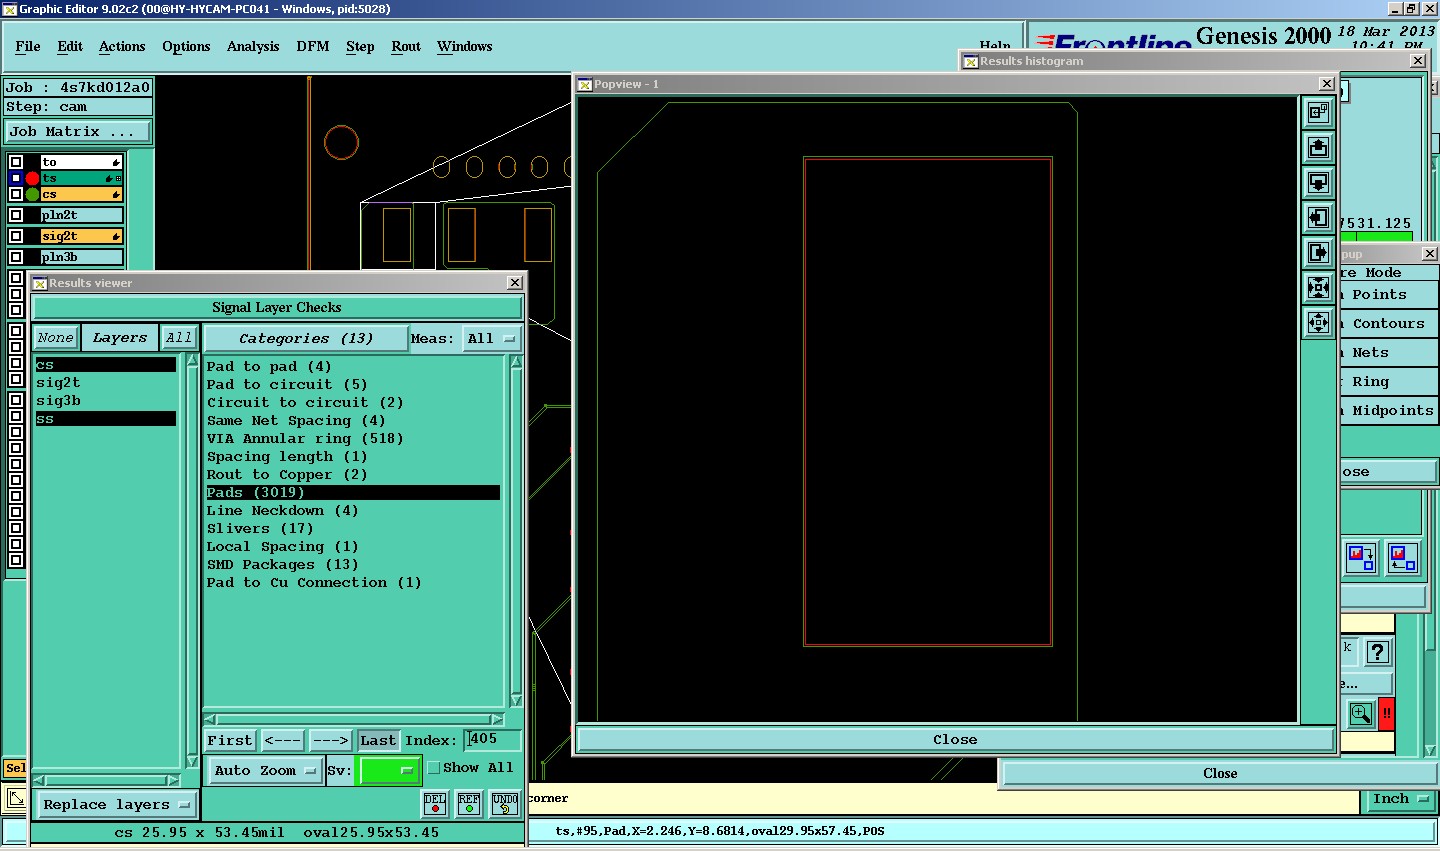Click the hand marker icon on the 'to' layer row

tap(116, 162)
